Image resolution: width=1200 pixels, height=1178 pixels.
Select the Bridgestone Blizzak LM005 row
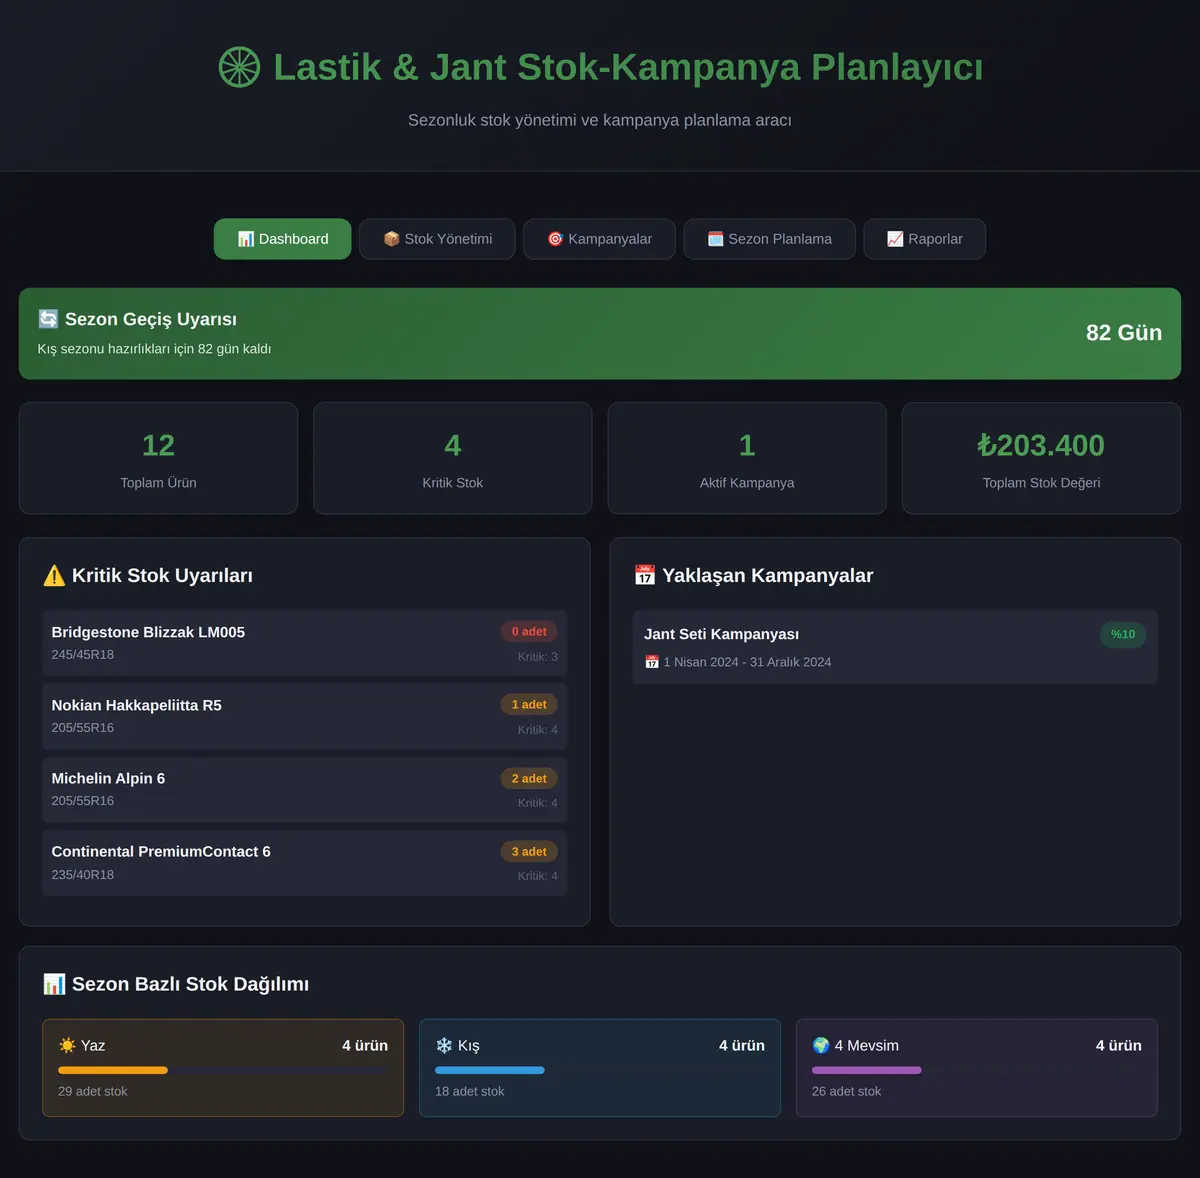[305, 643]
